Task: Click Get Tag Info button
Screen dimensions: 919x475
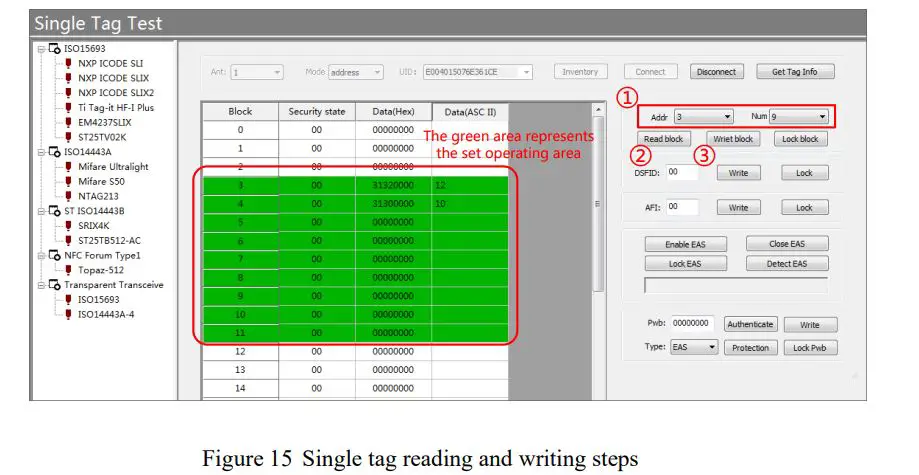Action: [x=795, y=72]
